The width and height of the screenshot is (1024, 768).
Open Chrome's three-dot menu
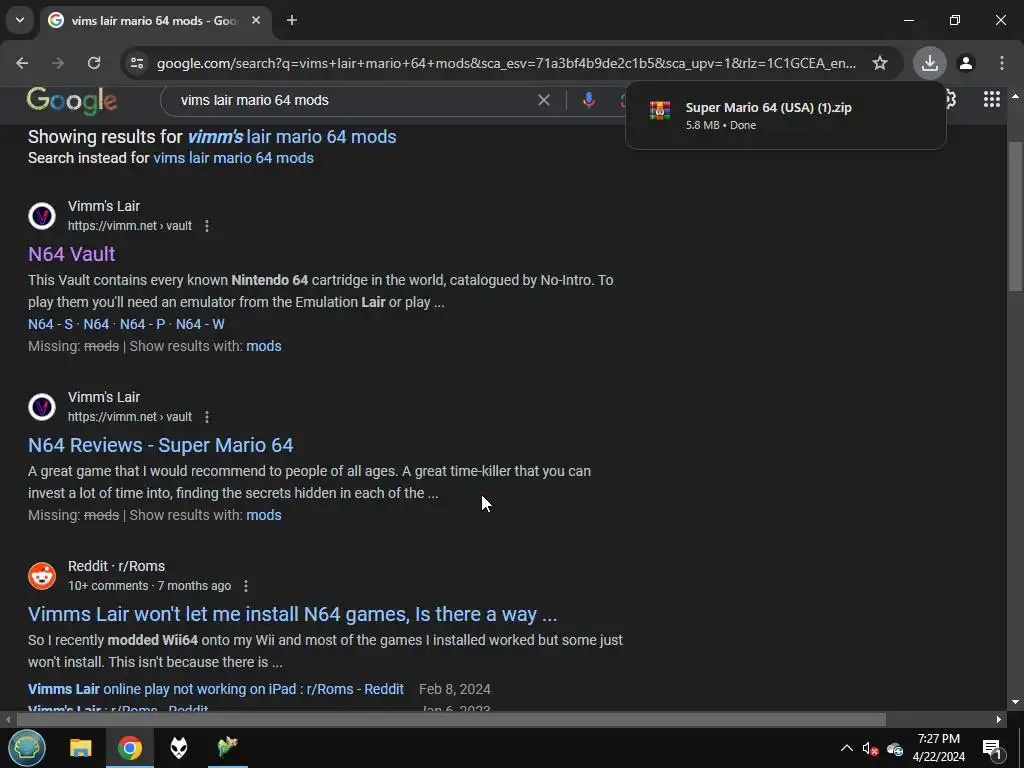pos(1002,63)
